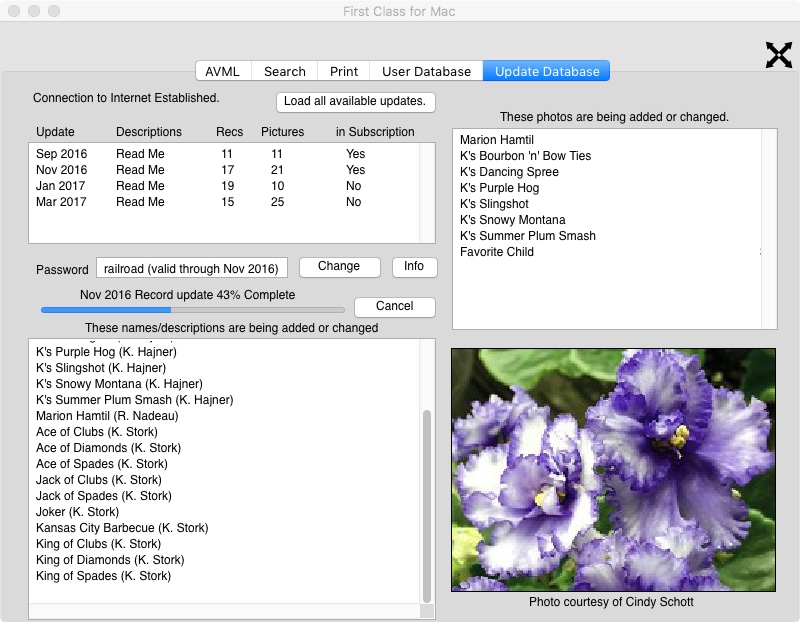800x622 pixels.
Task: Select Marion Hamtil in the photos list
Action: pos(496,140)
